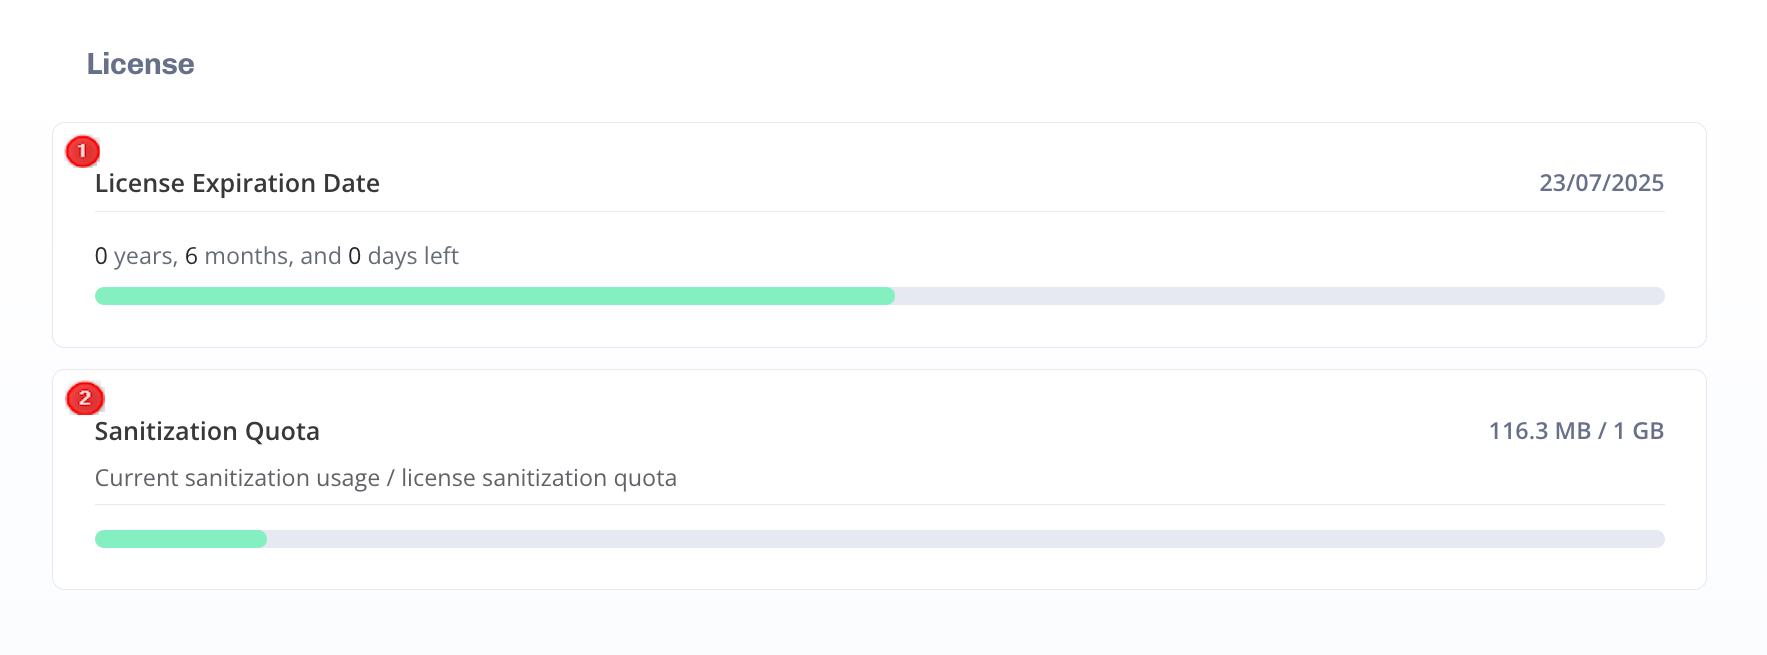Click the 'days left' text in countdown
1767x655 pixels.
(413, 256)
